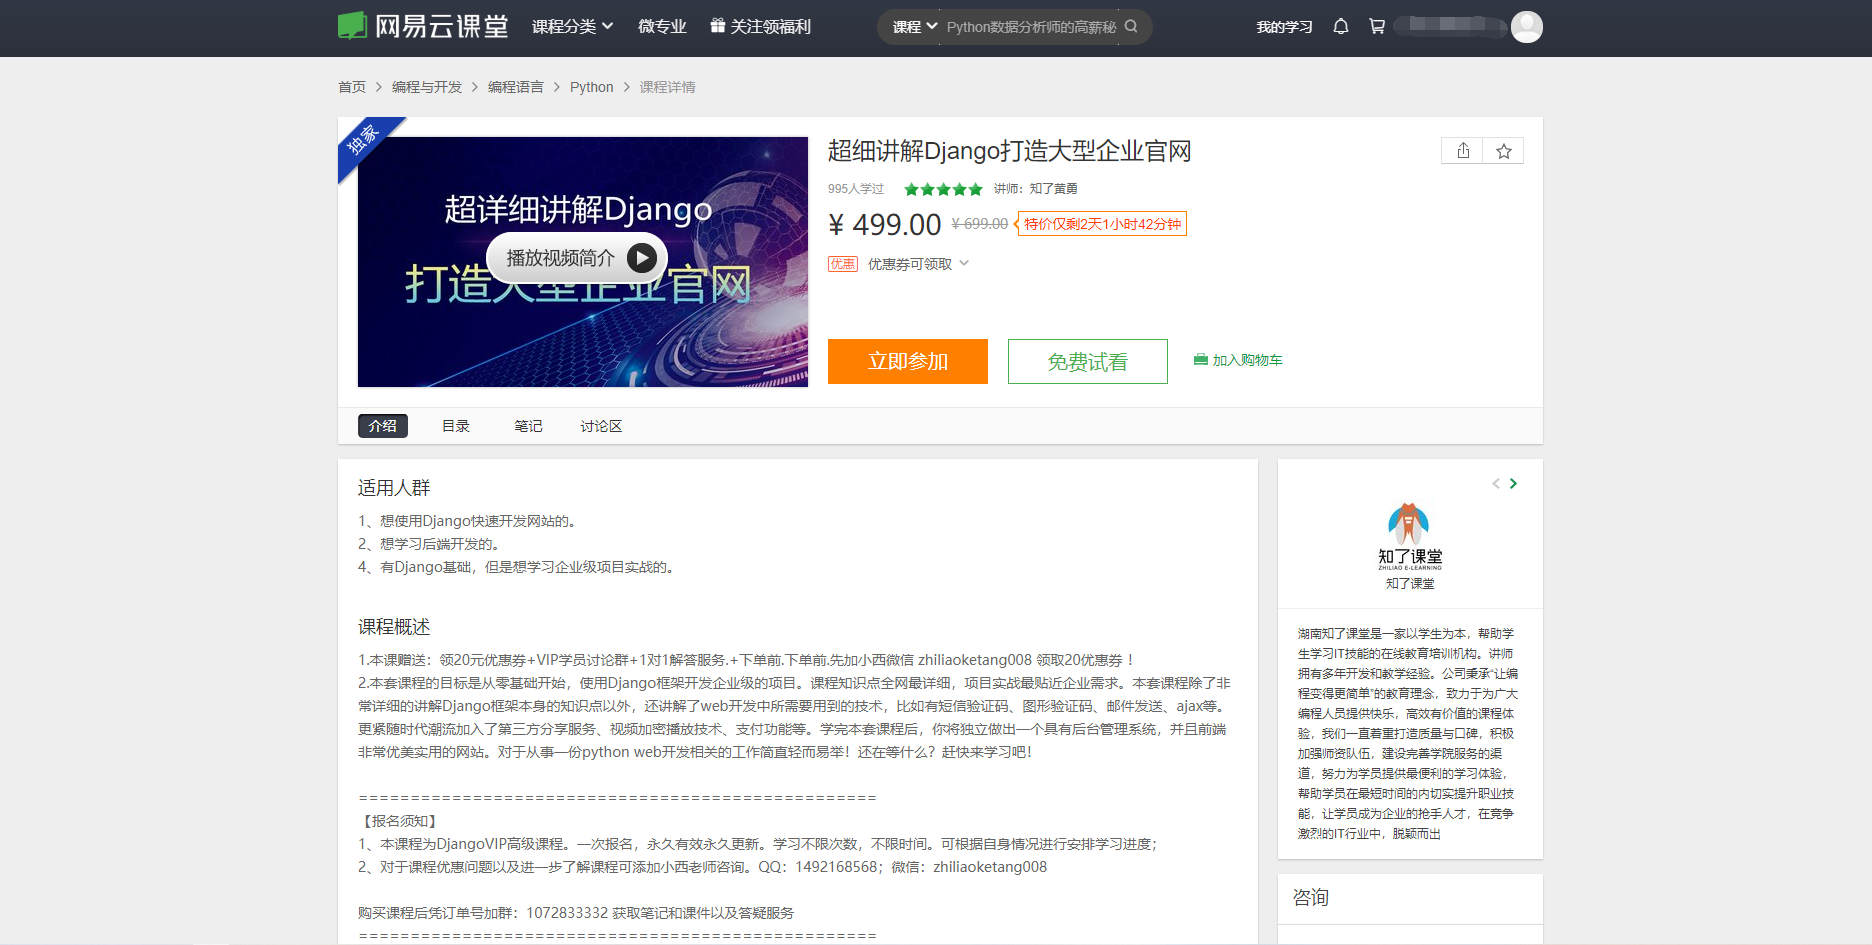Expand the 优惠券可领取 coupon list
Screen dimensions: 1872x945
918,264
